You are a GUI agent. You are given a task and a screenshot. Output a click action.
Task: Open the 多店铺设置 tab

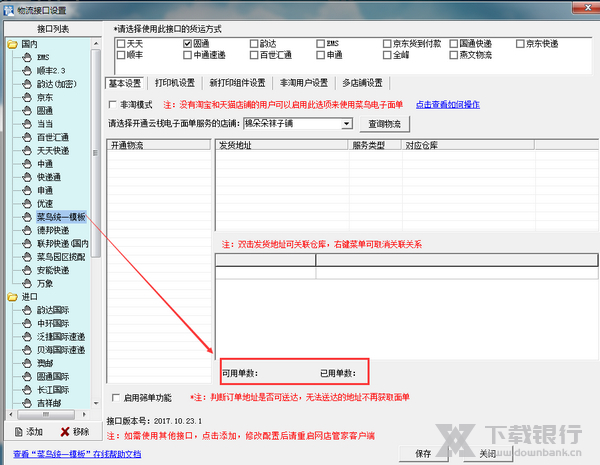[x=362, y=83]
